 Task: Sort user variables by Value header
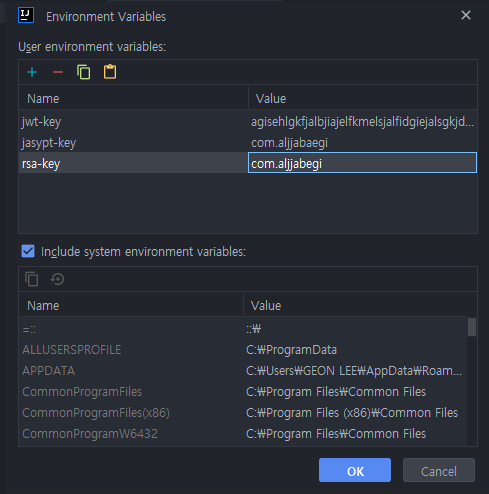363,99
